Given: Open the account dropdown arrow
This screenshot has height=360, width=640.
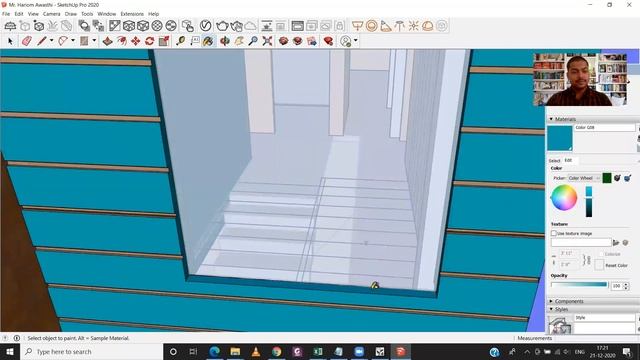Looking at the screenshot, I should pyautogui.click(x=356, y=41).
